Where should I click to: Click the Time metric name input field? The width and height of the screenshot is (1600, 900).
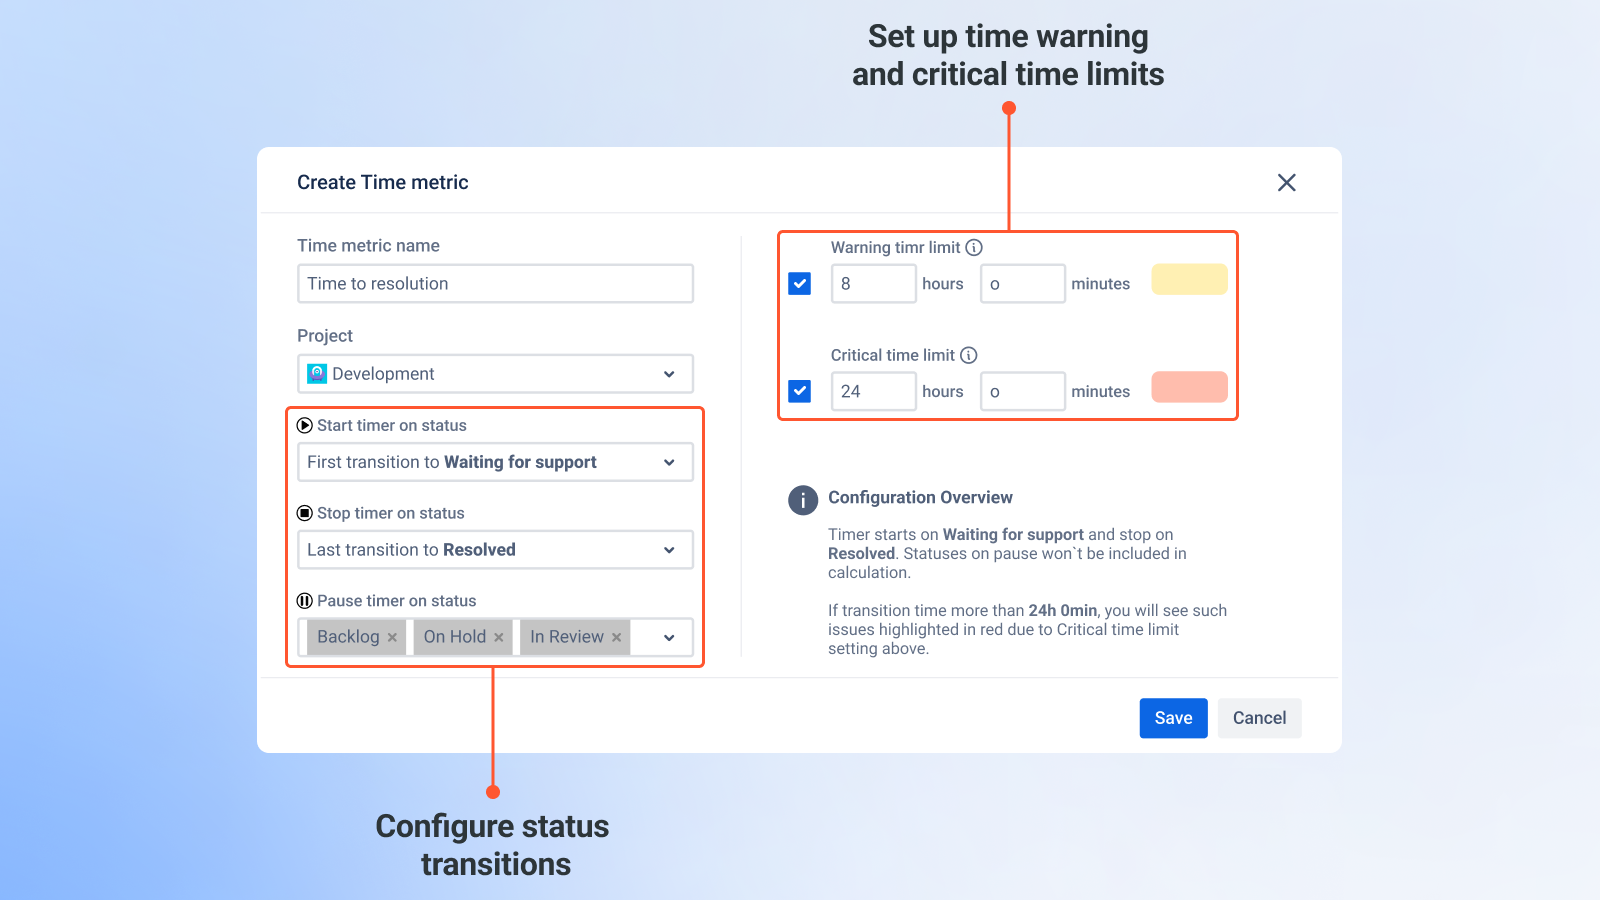tap(495, 284)
